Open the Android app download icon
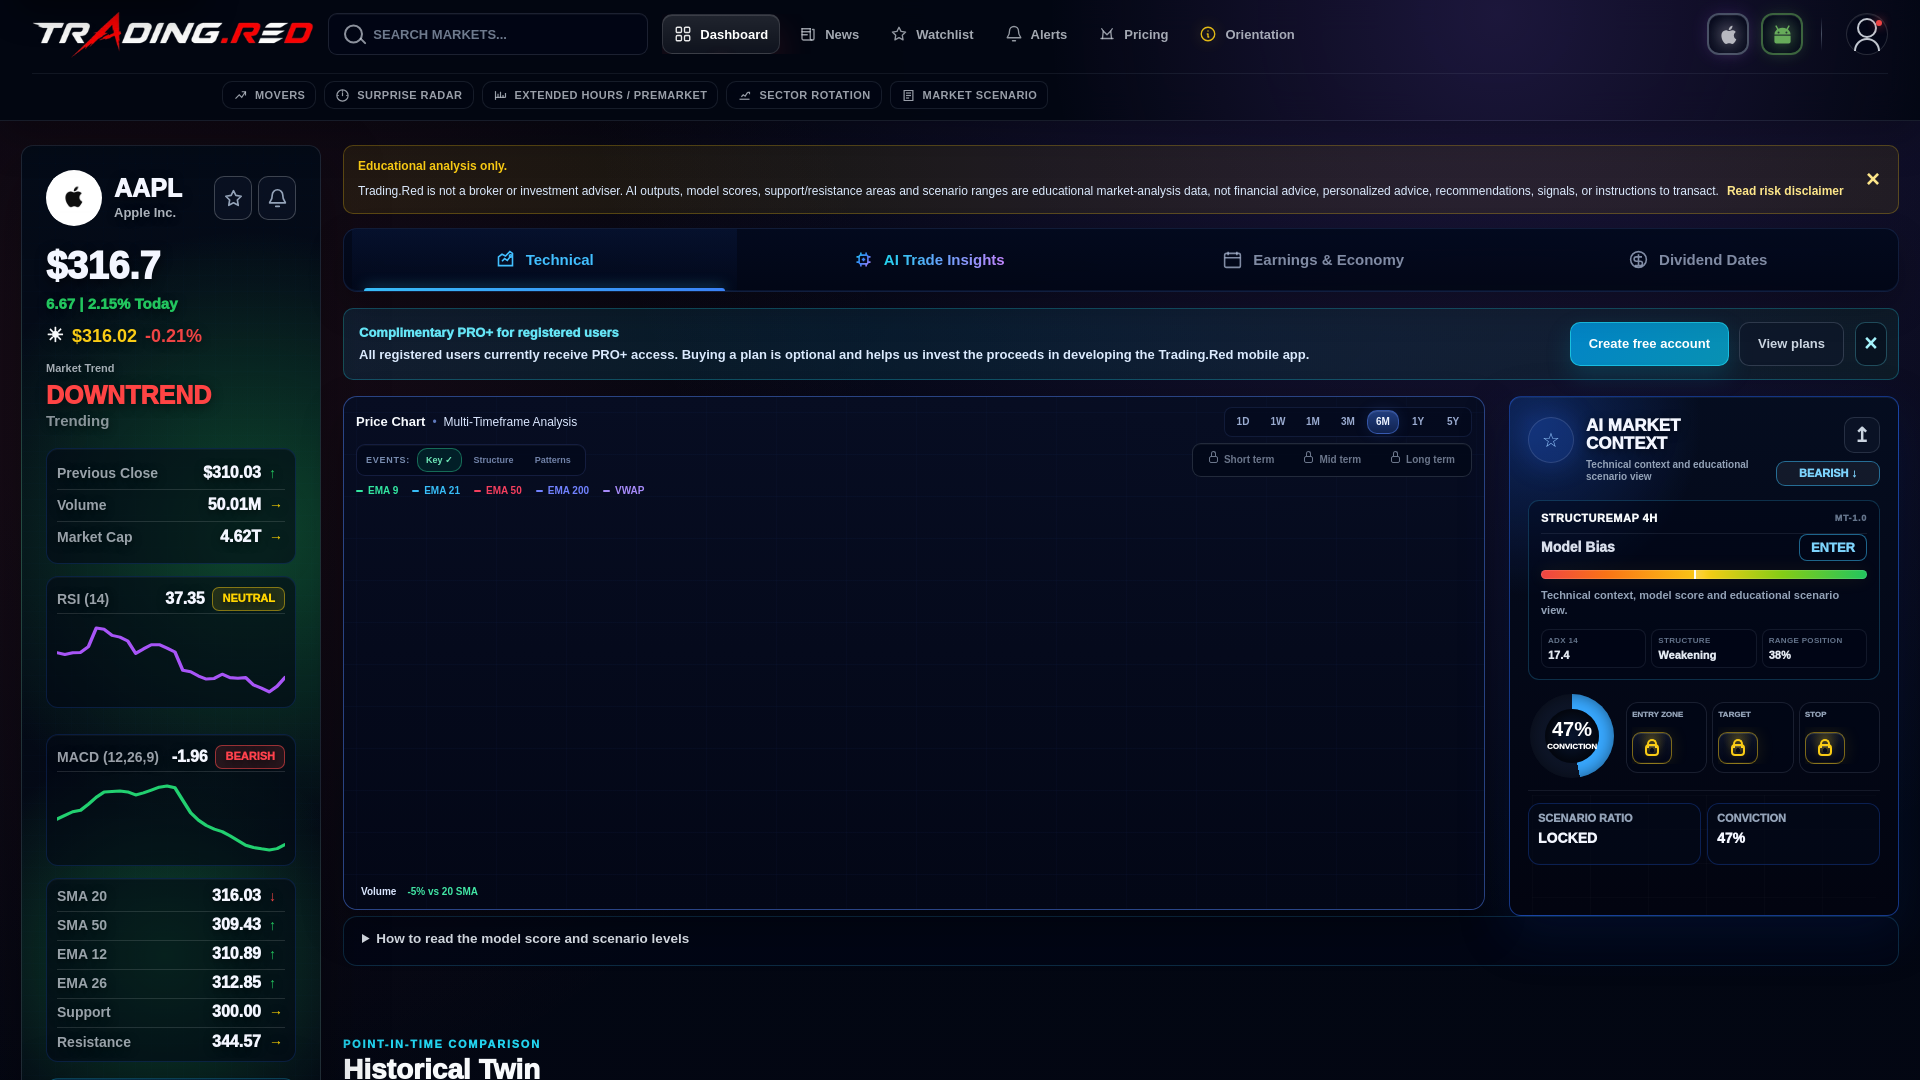 click(x=1782, y=34)
